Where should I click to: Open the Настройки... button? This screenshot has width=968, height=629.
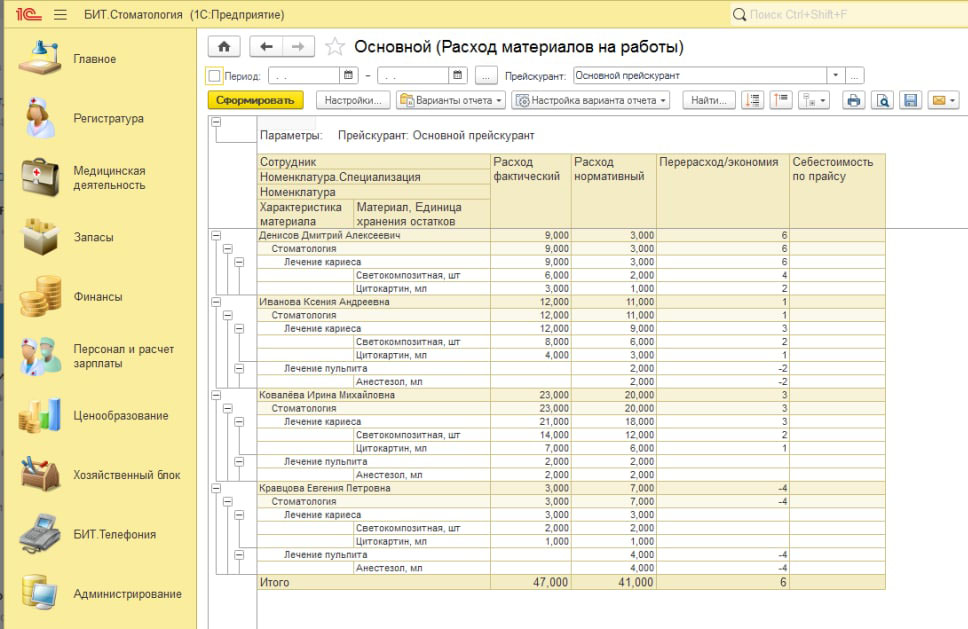pyautogui.click(x=353, y=100)
